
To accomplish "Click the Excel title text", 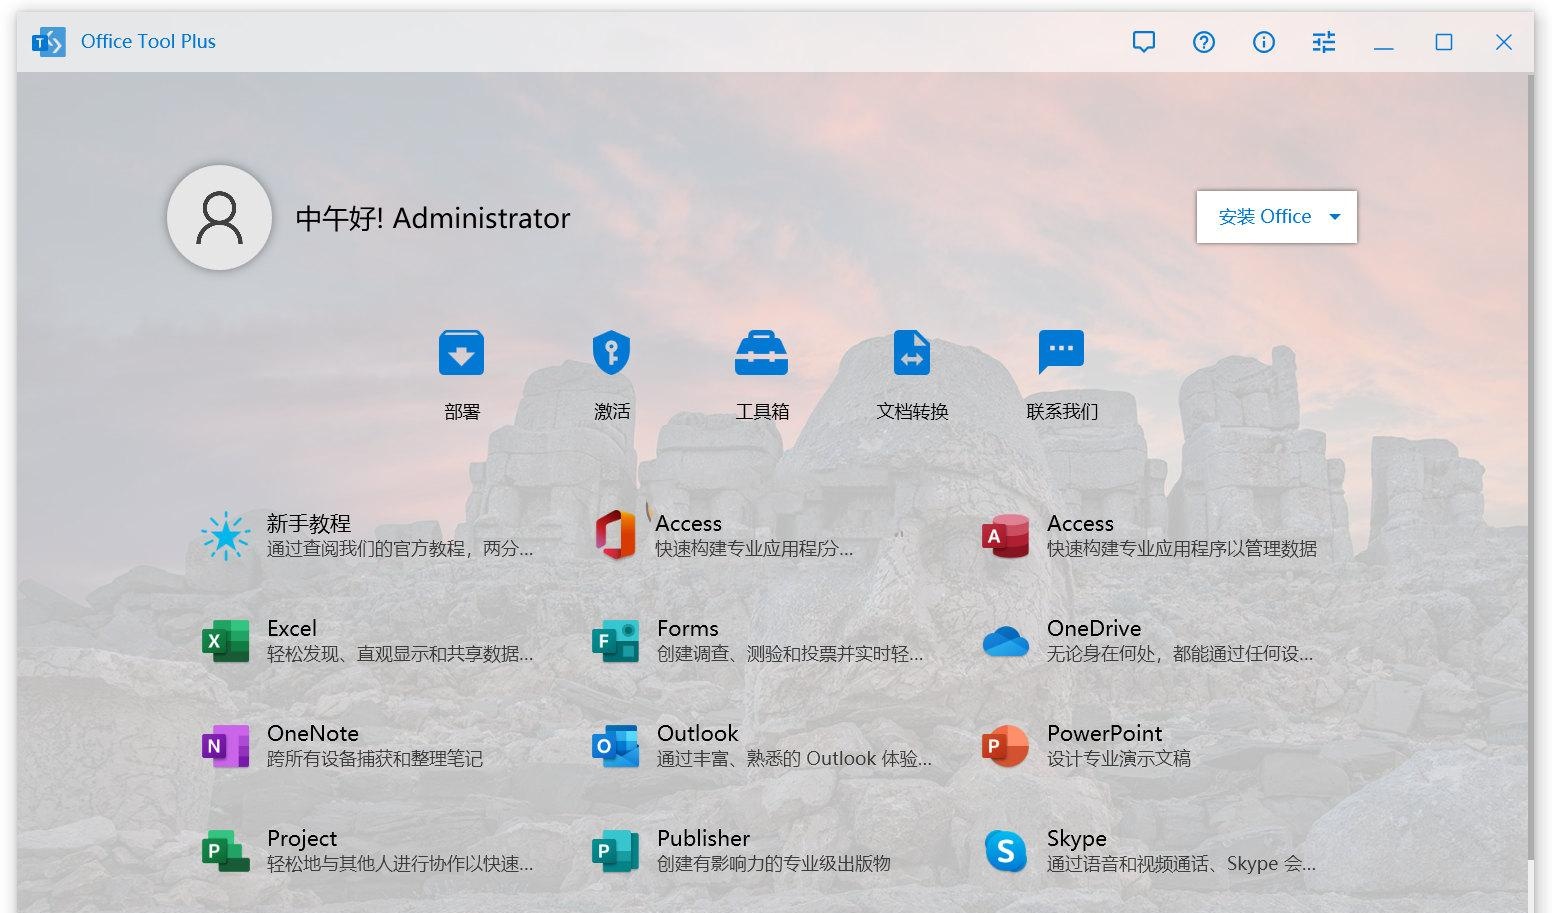I will coord(292,629).
